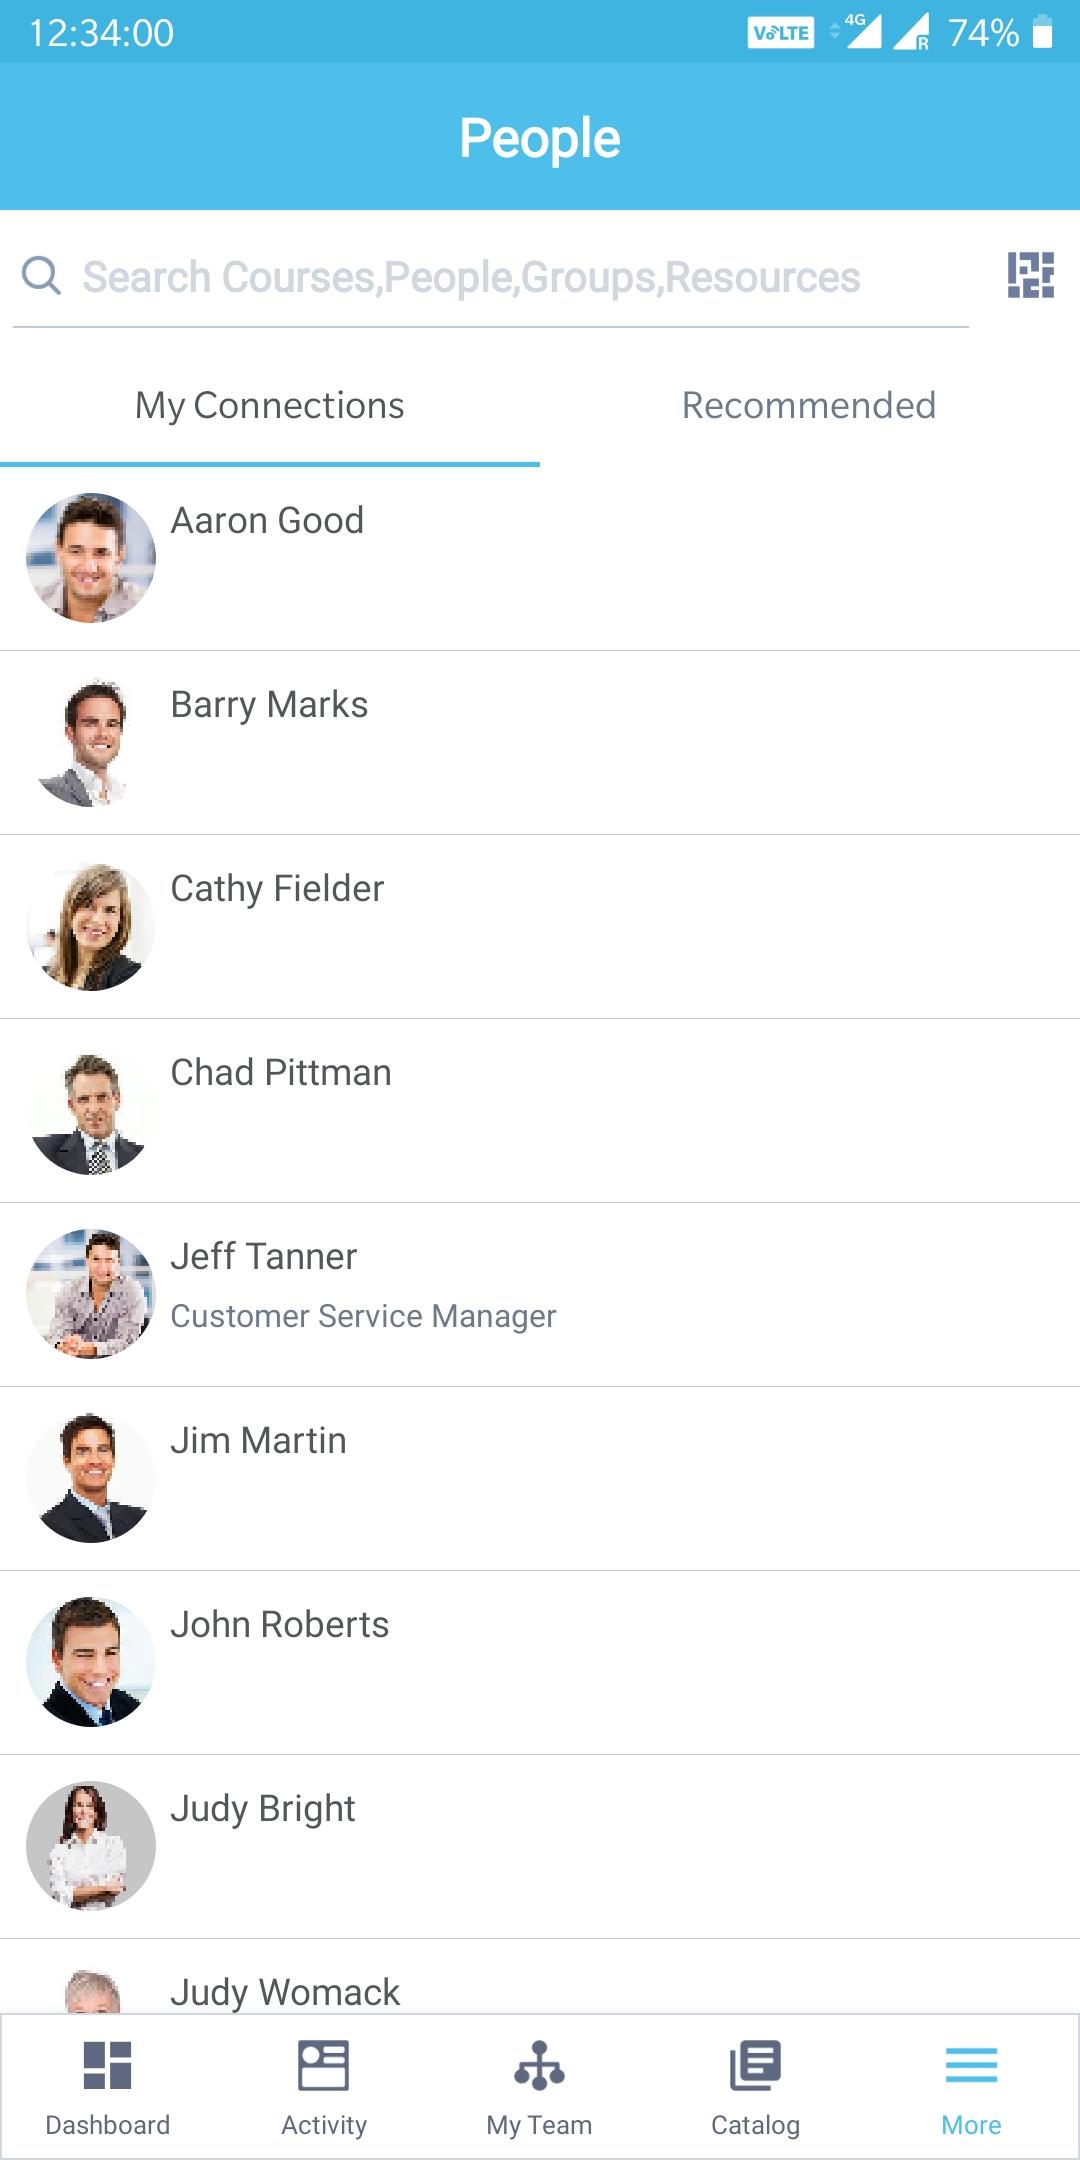Tap the QR code scanner icon
This screenshot has width=1080, height=2160.
click(1030, 275)
